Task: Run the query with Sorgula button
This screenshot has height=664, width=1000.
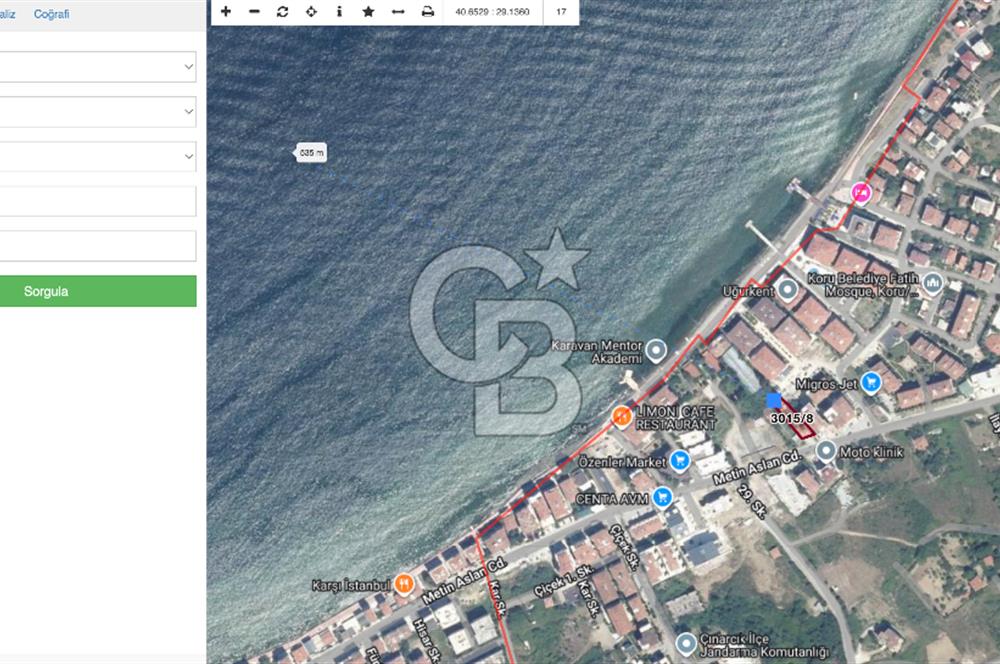Action: tap(97, 291)
